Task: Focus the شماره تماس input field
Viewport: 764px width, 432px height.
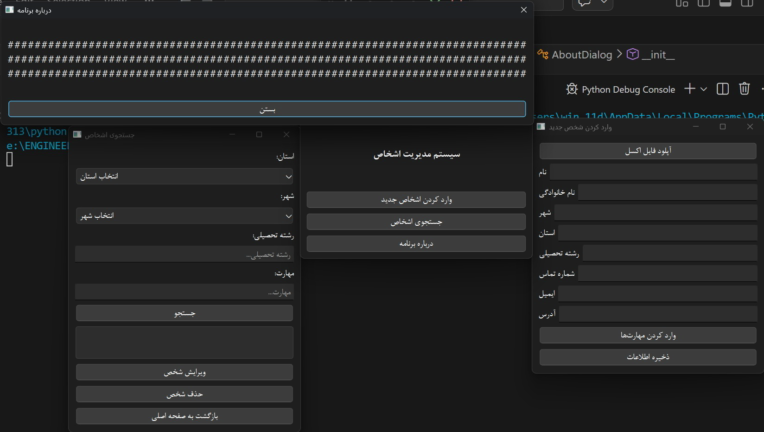Action: [668, 273]
